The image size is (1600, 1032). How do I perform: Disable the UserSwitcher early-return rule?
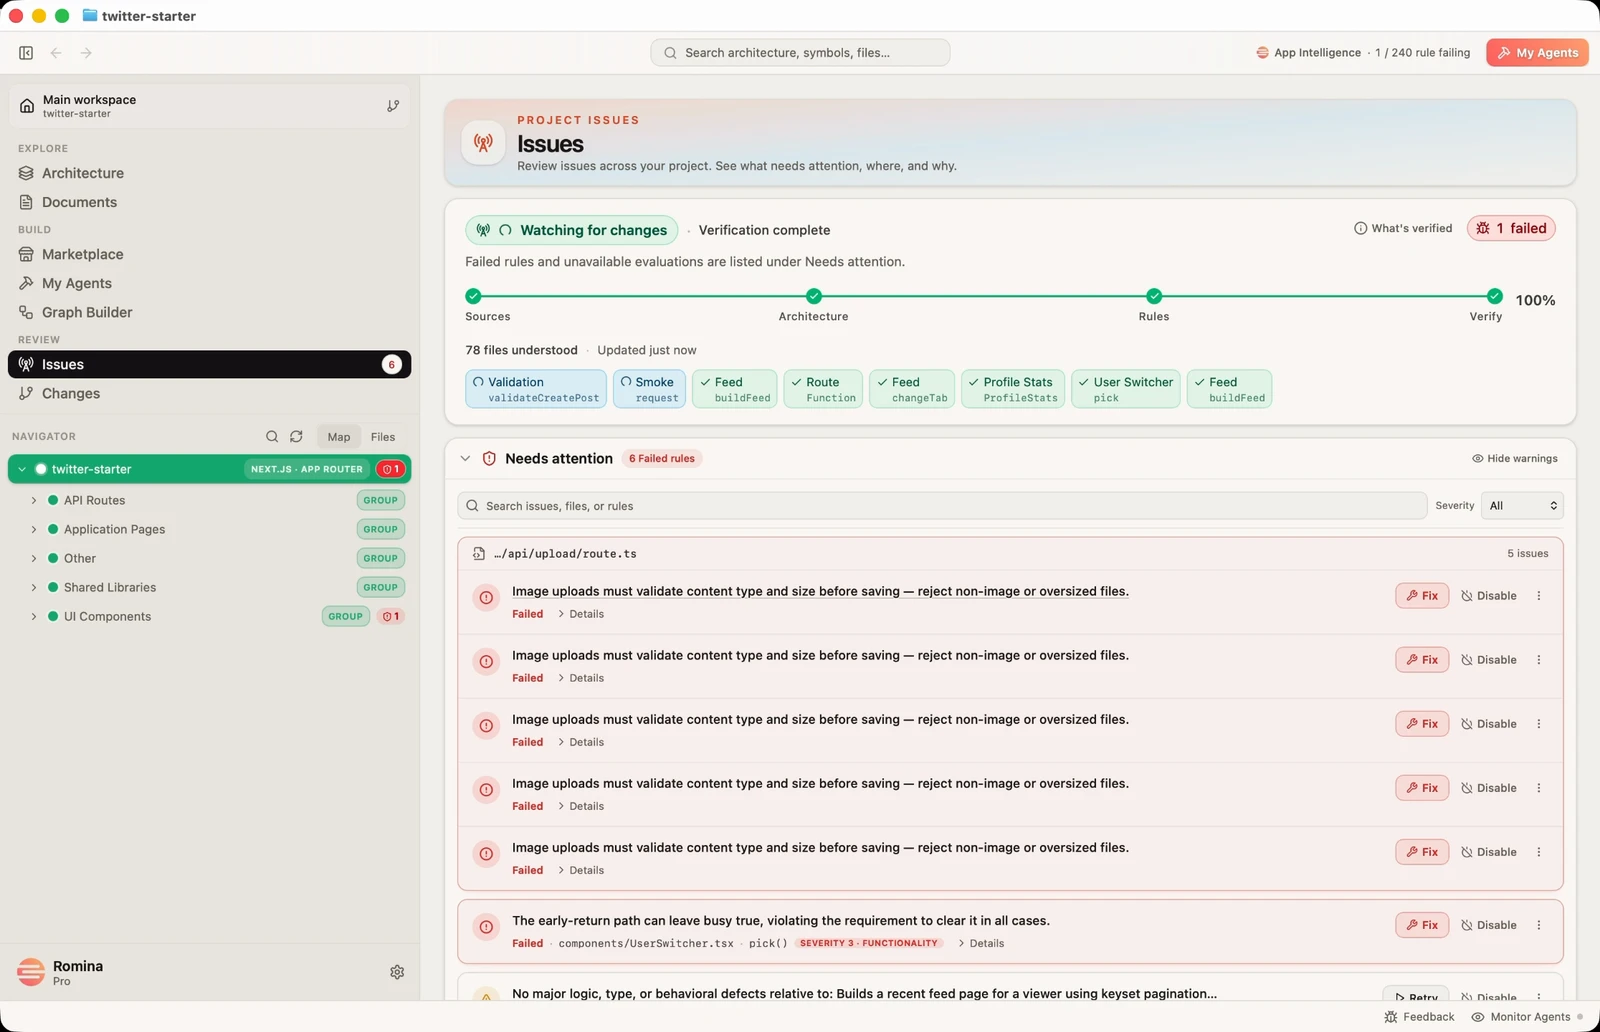pos(1489,925)
